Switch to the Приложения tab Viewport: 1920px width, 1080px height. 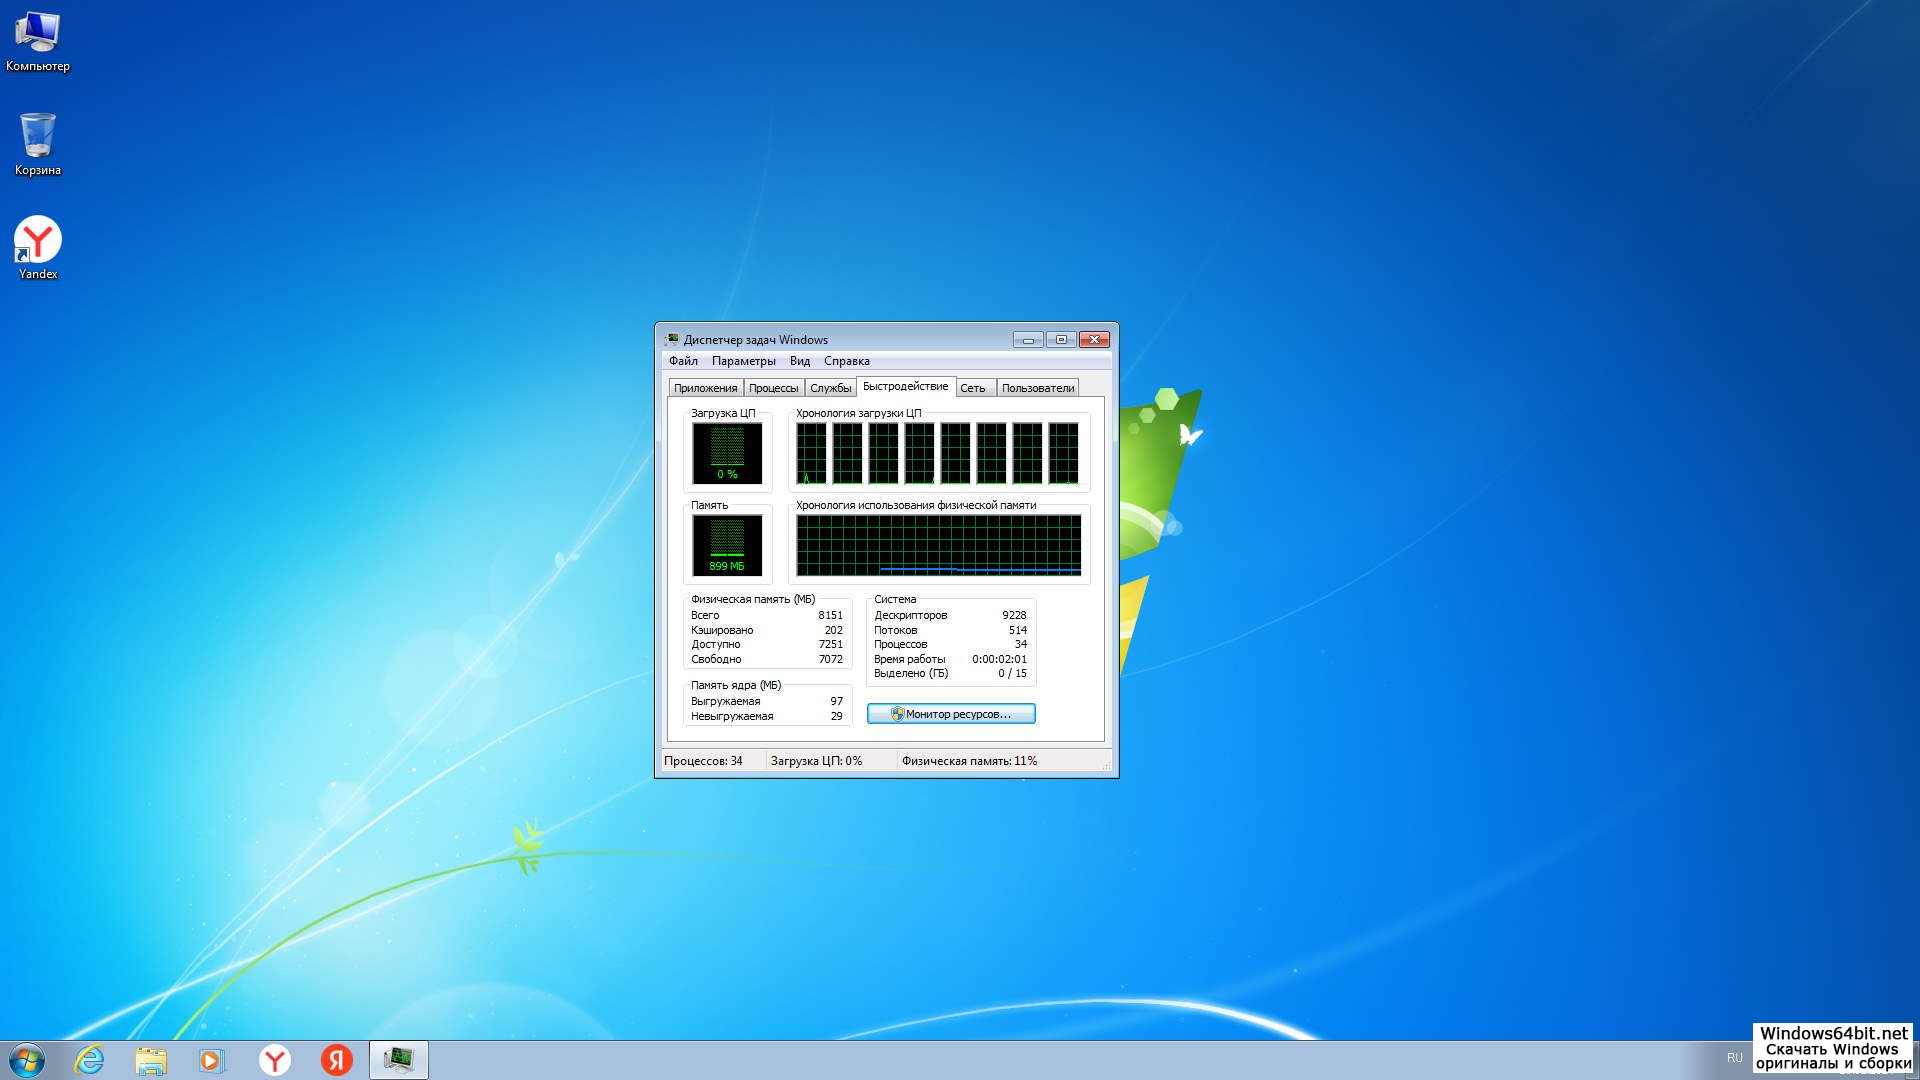click(705, 388)
